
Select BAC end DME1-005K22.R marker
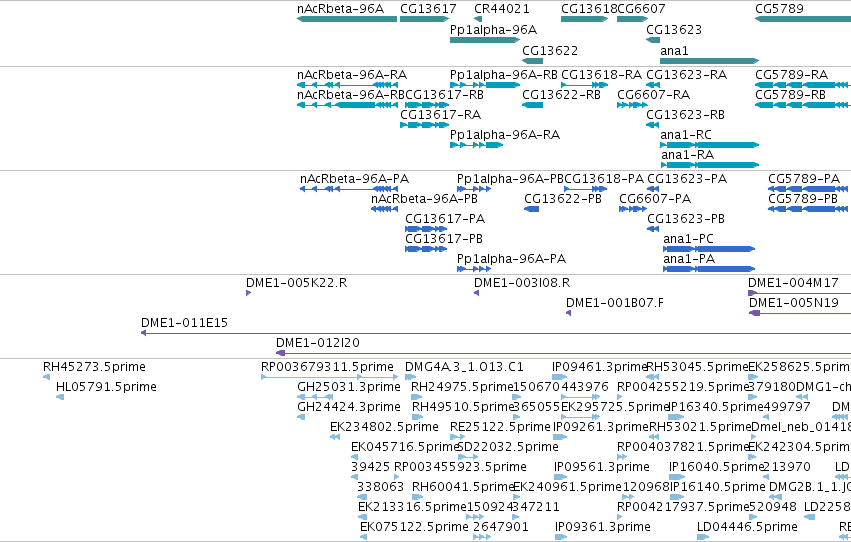(x=249, y=294)
